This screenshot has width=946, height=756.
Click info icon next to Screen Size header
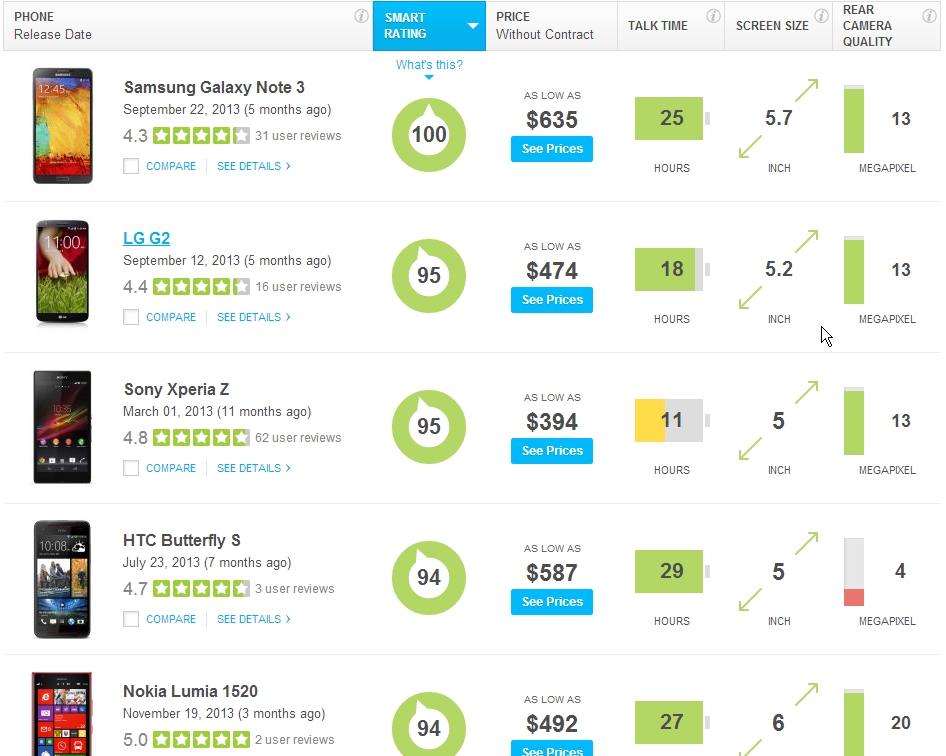(820, 16)
